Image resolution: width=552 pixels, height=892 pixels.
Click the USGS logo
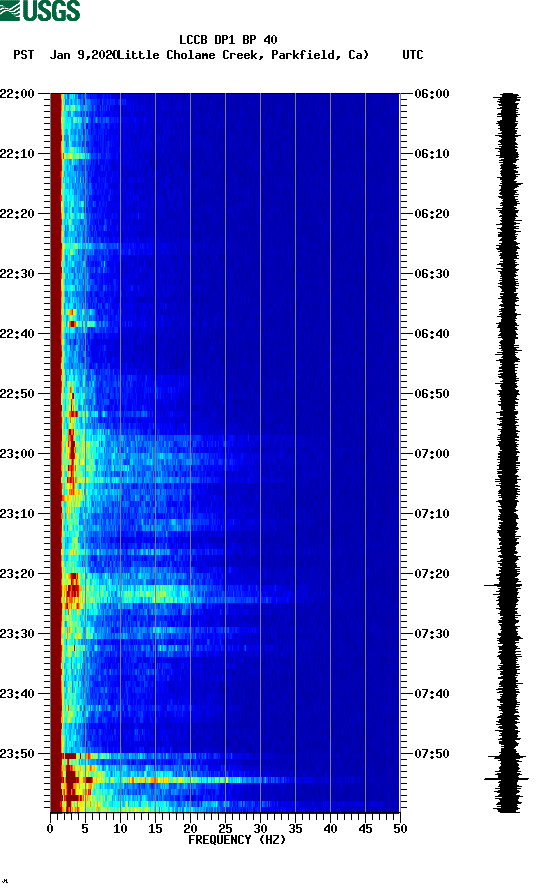[x=40, y=10]
